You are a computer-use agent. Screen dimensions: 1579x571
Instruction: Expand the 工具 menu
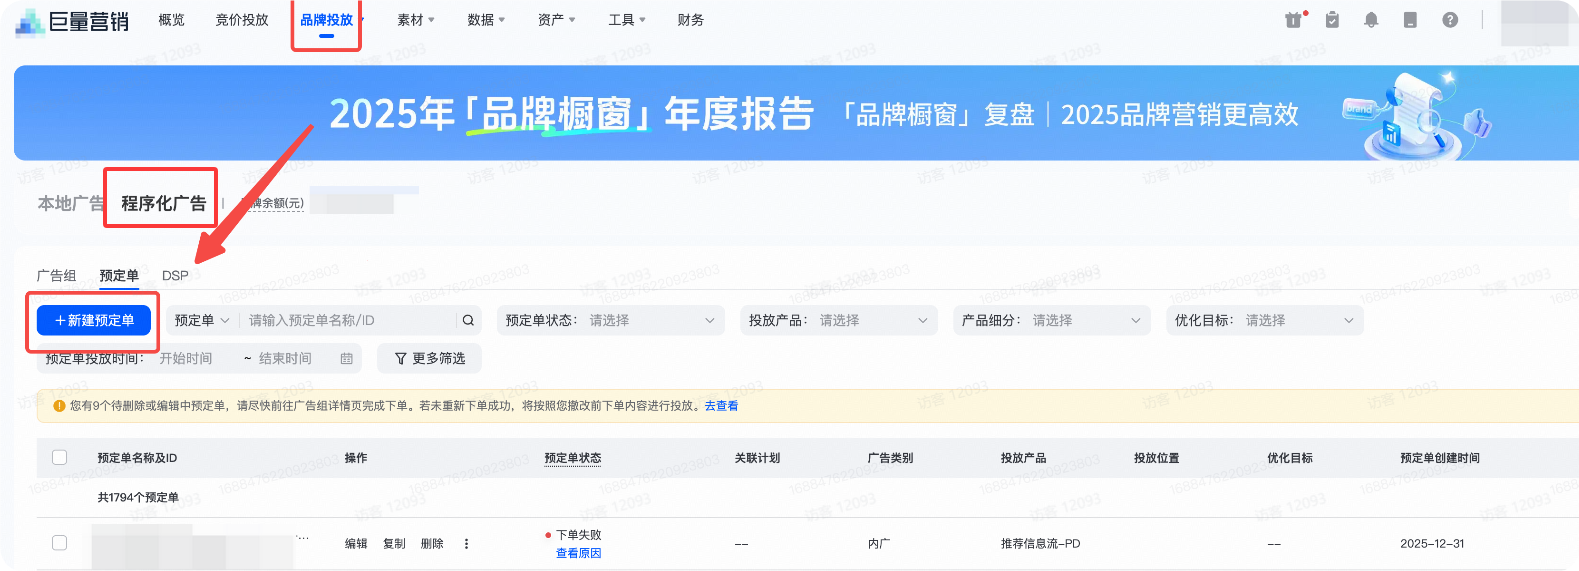(627, 20)
